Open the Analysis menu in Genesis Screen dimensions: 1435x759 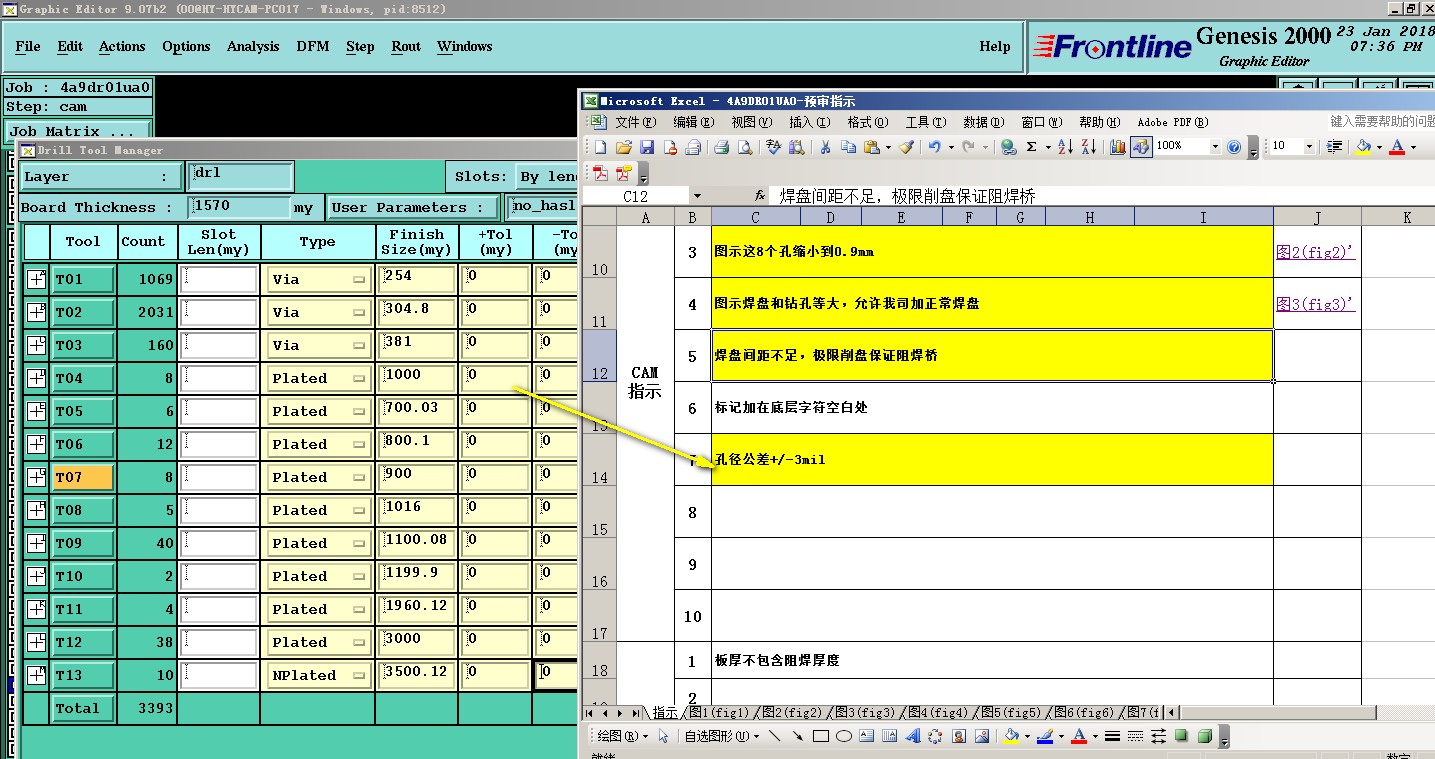point(253,46)
